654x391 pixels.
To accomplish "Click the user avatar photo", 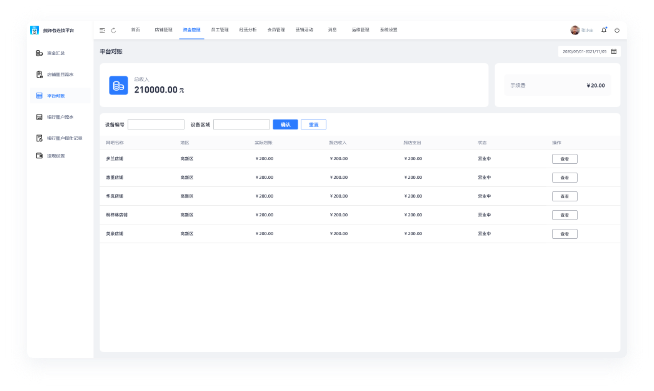I will [575, 30].
